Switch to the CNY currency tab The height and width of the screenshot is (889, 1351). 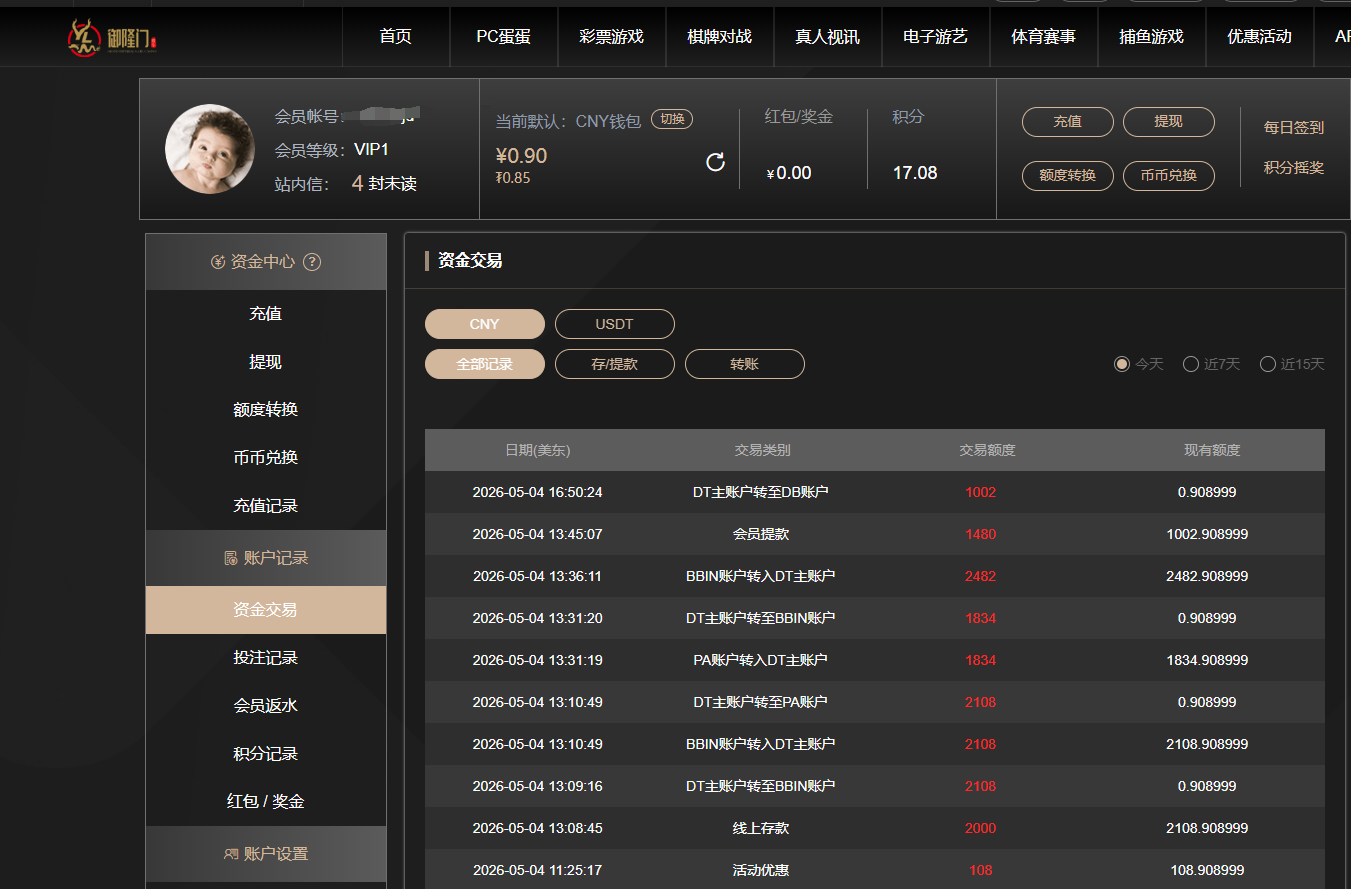point(485,324)
